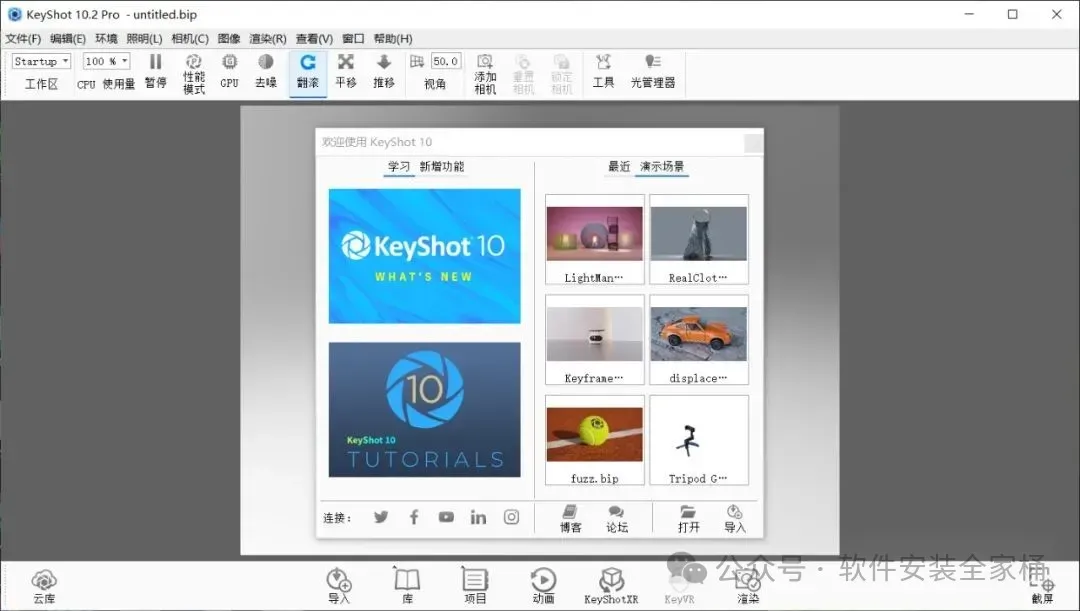This screenshot has height=611, width=1080.
Task: Toggle Performance mode in the toolbar
Action: (x=194, y=74)
